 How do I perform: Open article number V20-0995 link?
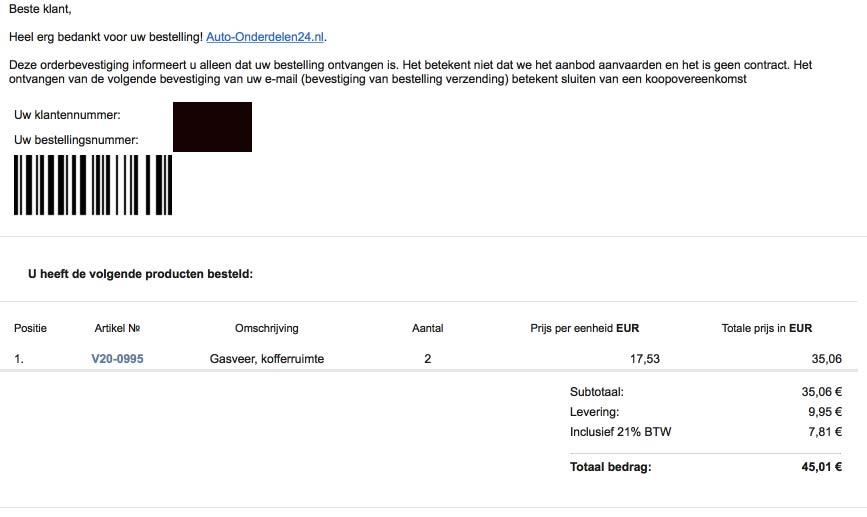117,359
